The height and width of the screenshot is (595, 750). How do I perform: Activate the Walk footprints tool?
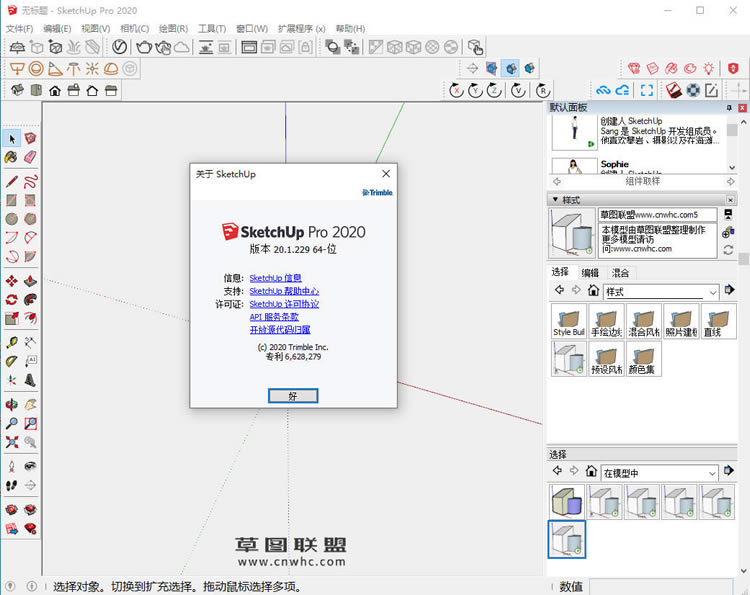click(x=12, y=485)
